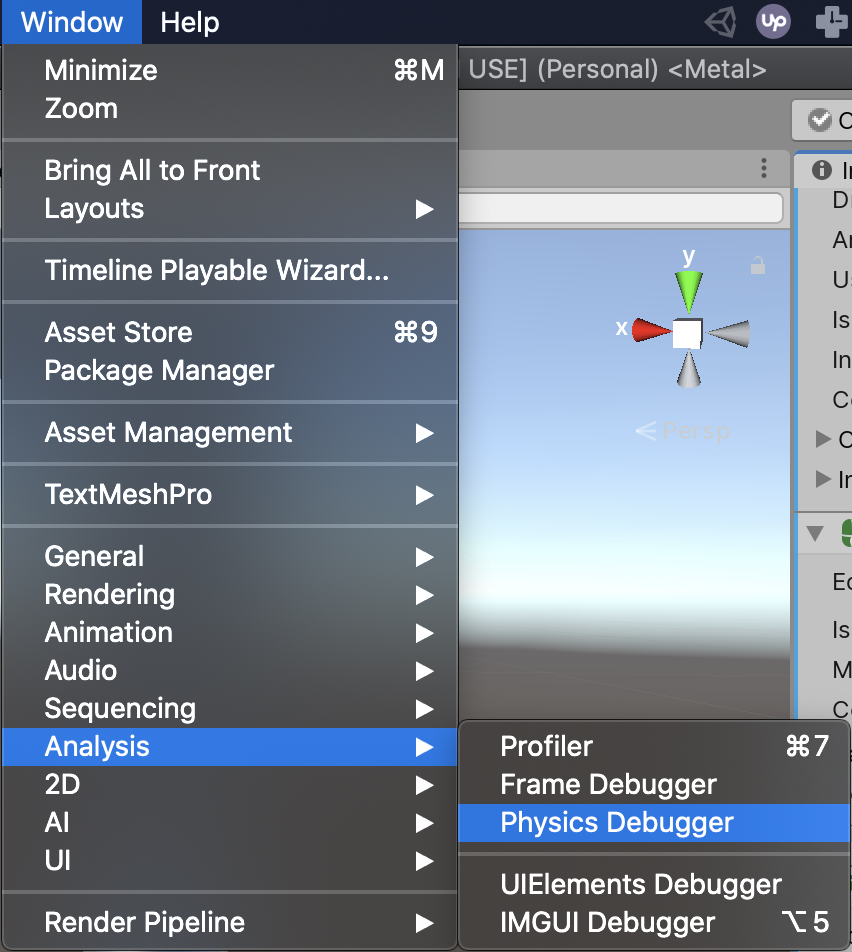The image size is (852, 952).
Task: Click the red X axis gizmo cone
Action: pos(651,331)
